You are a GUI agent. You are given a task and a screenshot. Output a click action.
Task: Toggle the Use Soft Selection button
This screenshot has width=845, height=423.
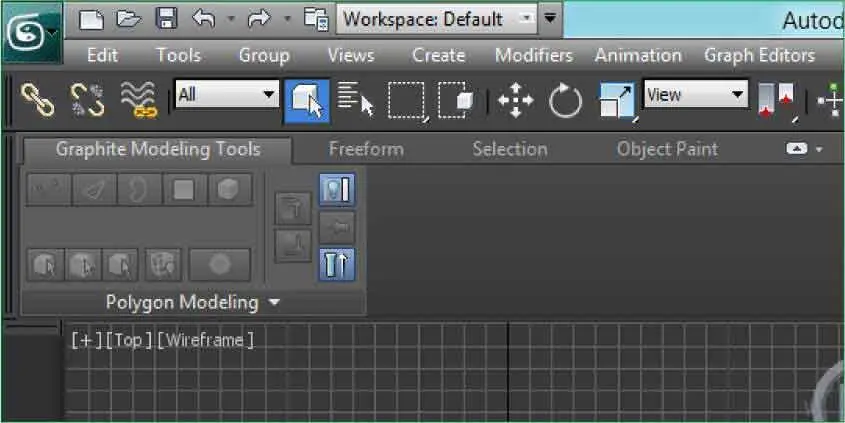(x=220, y=265)
